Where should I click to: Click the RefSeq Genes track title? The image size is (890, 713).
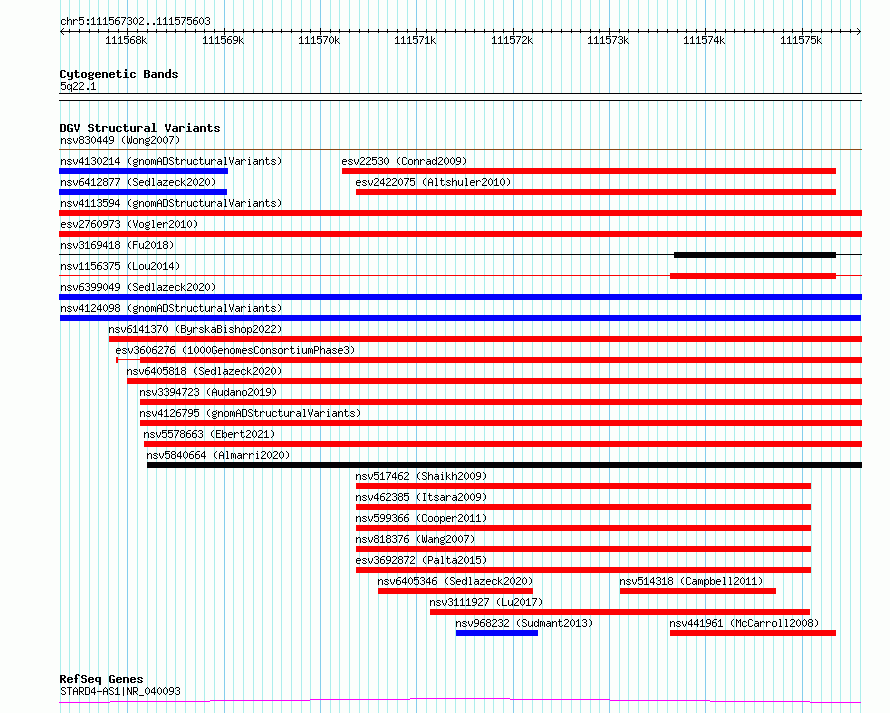point(101,679)
